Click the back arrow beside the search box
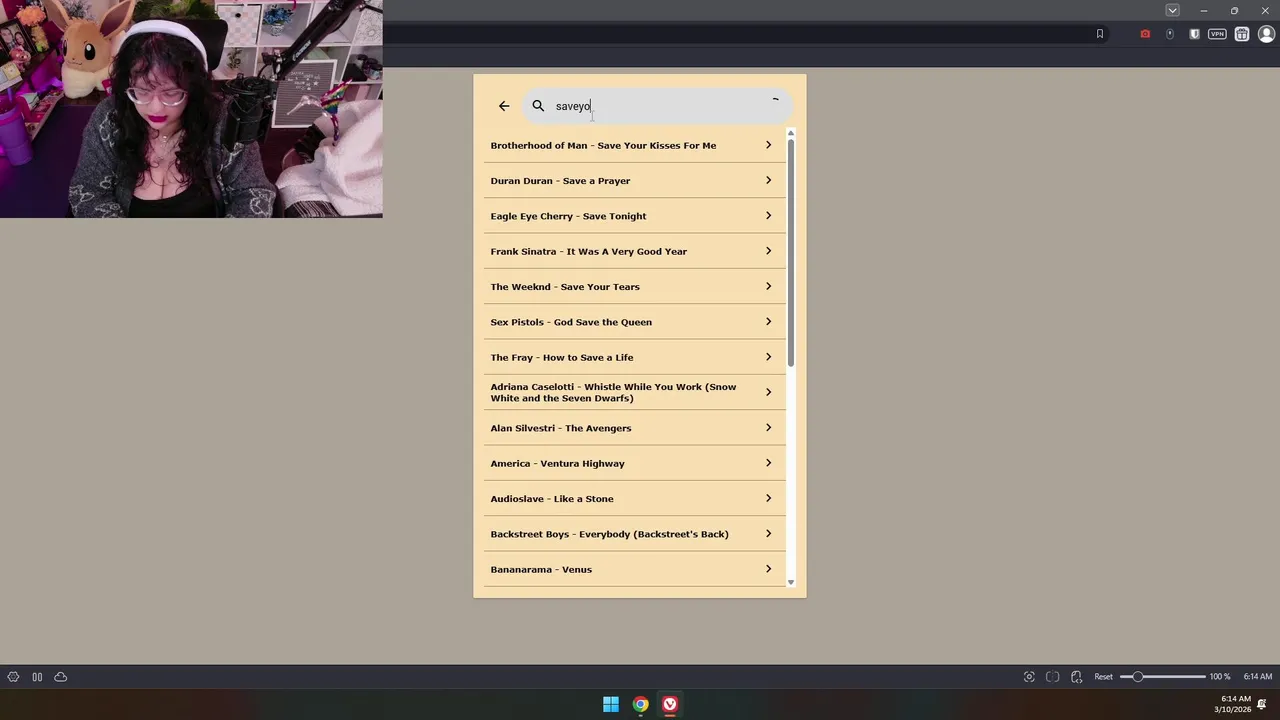This screenshot has height=720, width=1280. (x=504, y=106)
